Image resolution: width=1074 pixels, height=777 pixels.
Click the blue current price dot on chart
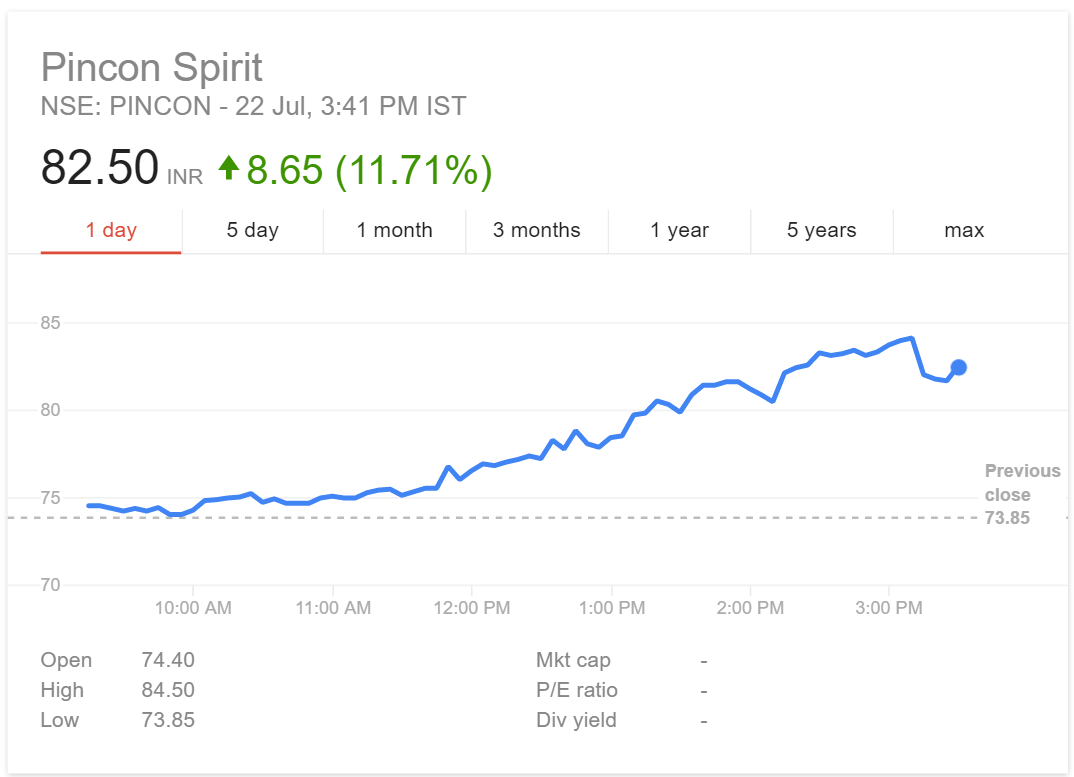click(958, 367)
